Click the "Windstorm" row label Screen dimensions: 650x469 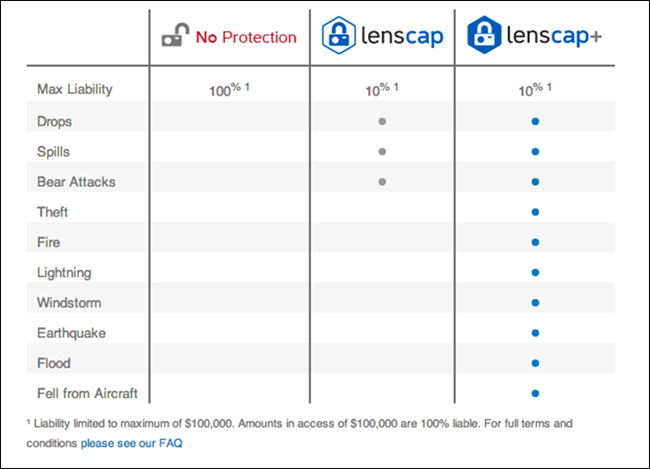[x=68, y=302]
